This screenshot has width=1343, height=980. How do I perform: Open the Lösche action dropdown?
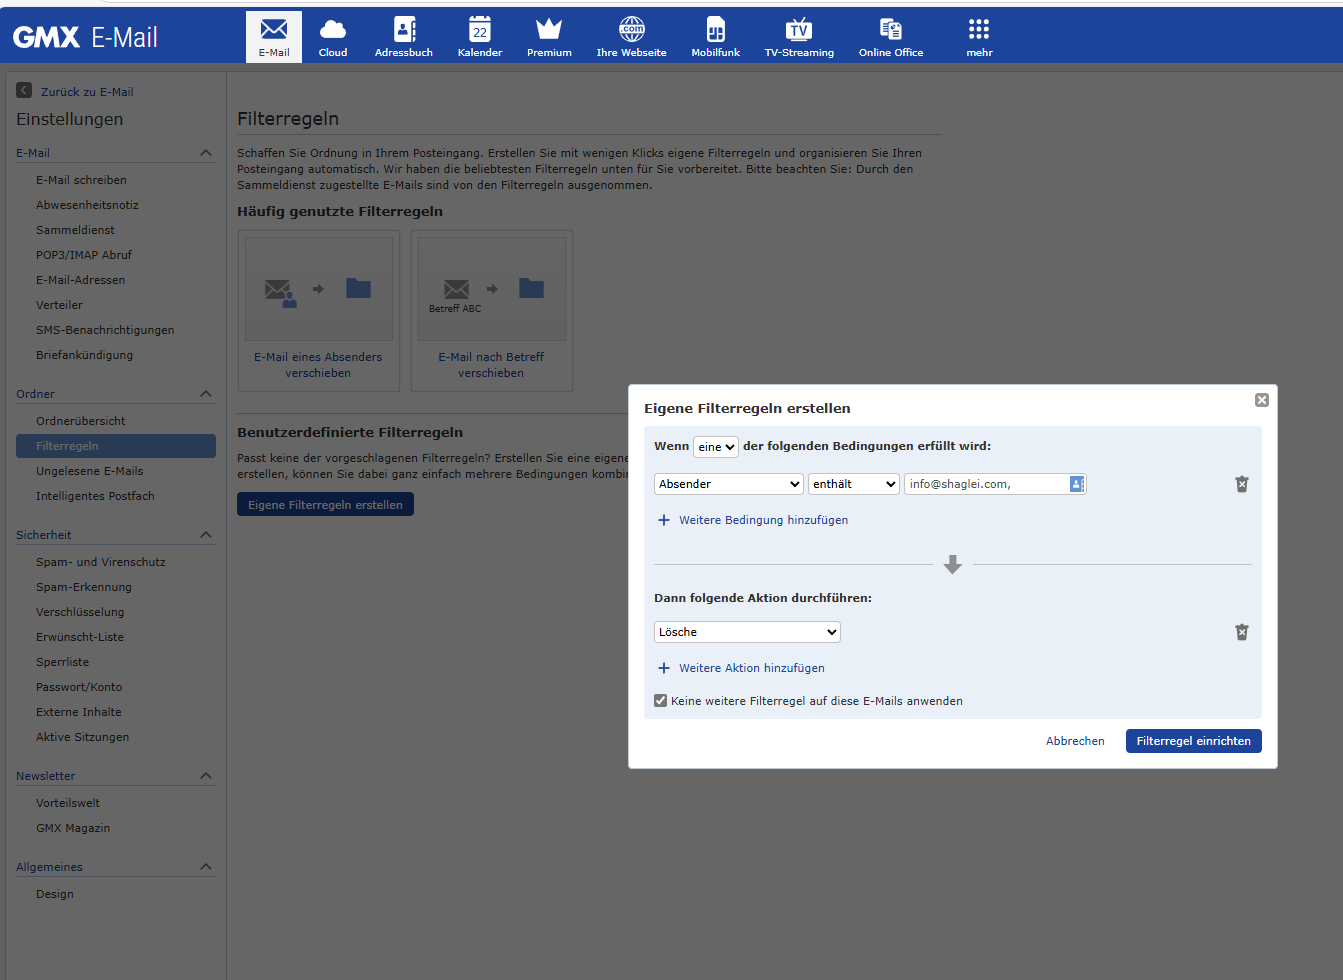coord(747,632)
